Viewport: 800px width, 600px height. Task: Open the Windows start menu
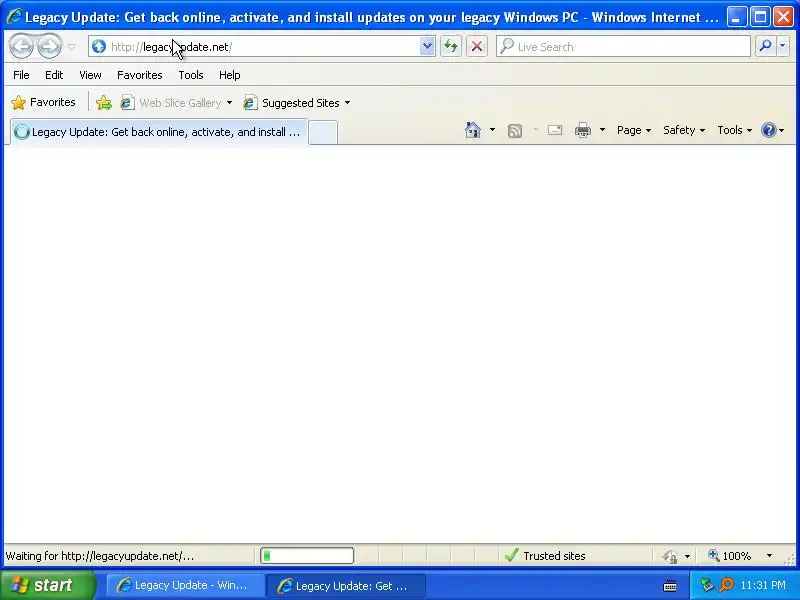pos(47,585)
